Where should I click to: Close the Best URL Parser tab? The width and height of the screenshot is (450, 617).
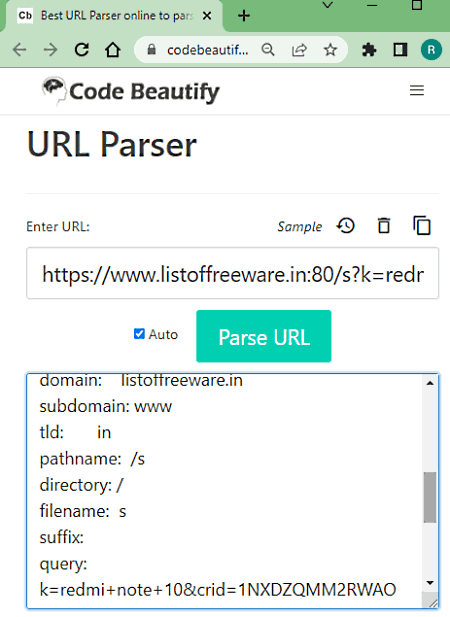207,16
